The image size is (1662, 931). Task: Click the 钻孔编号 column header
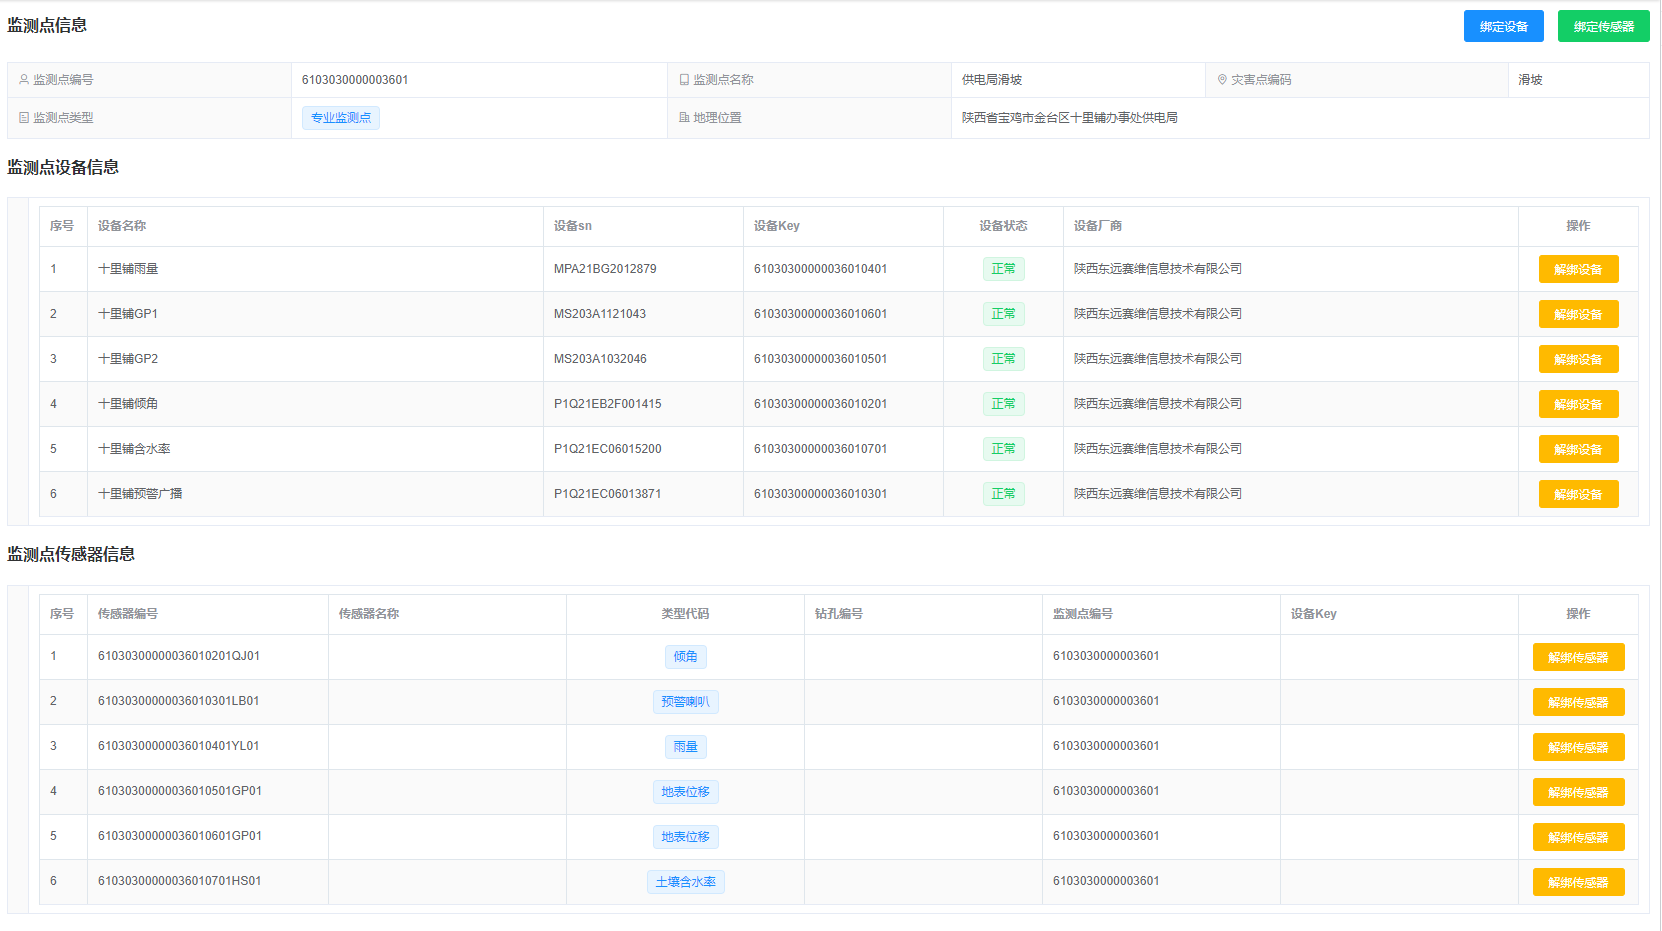tap(839, 614)
